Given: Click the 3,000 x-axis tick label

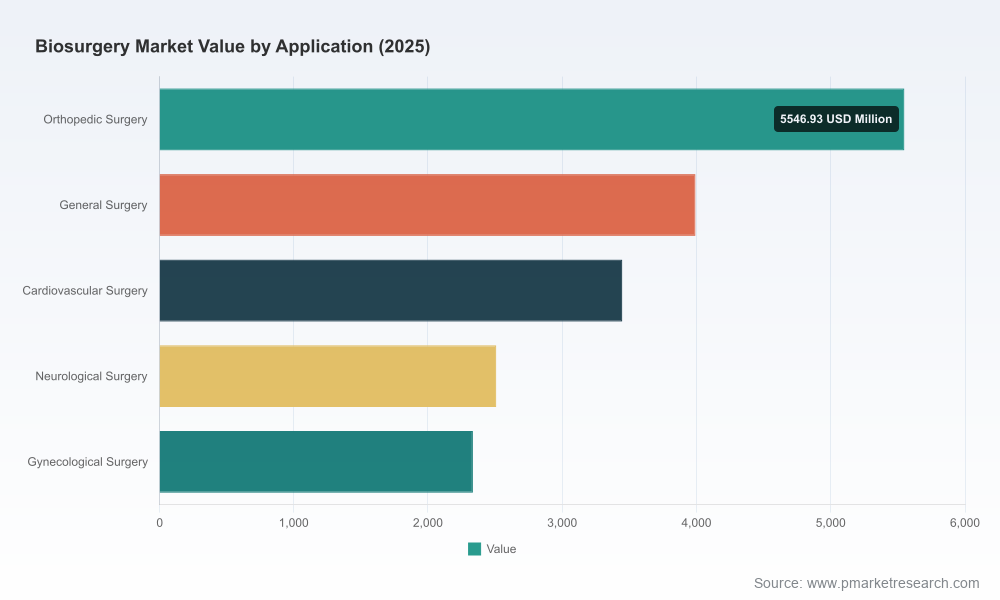Looking at the screenshot, I should (562, 523).
